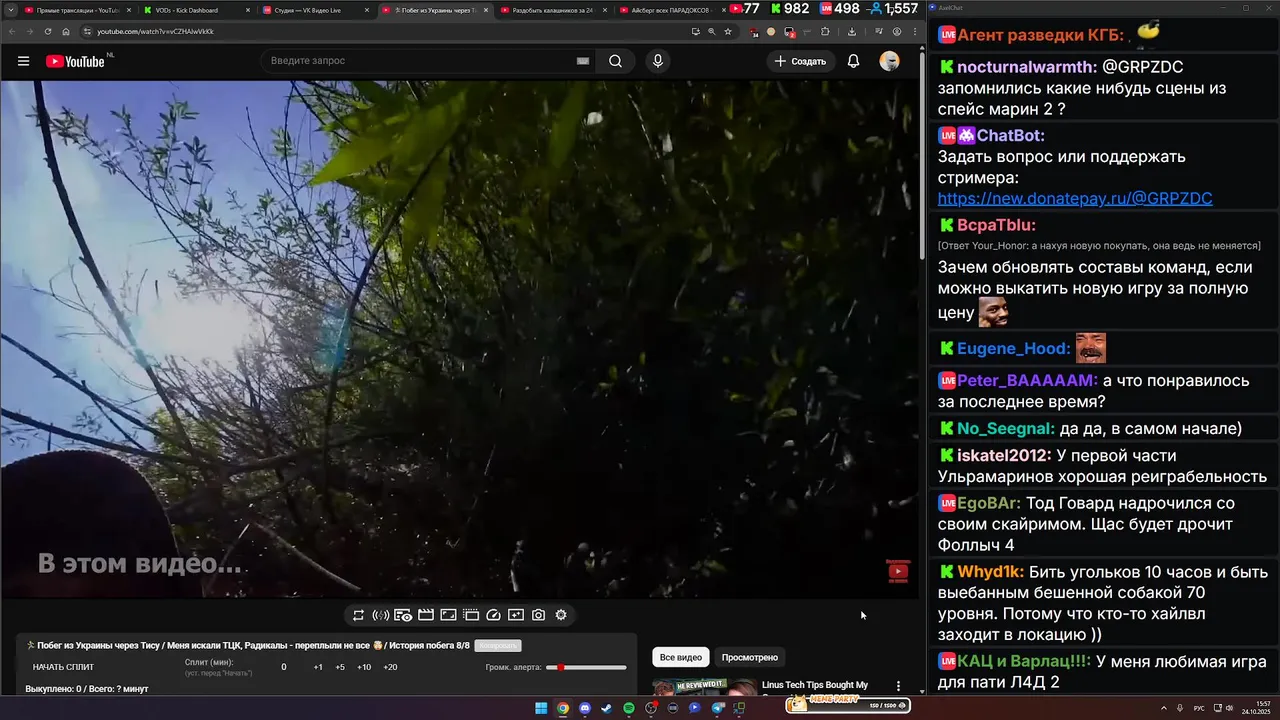This screenshot has width=1280, height=720.
Task: Click the Создать button
Action: (x=800, y=61)
